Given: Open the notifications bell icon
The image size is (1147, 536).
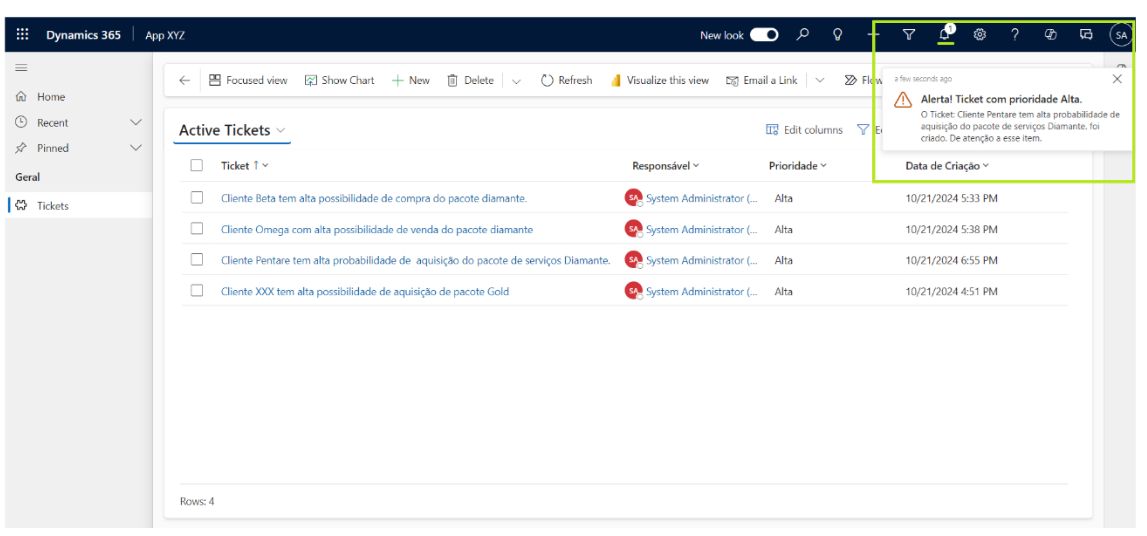Looking at the screenshot, I should [944, 35].
